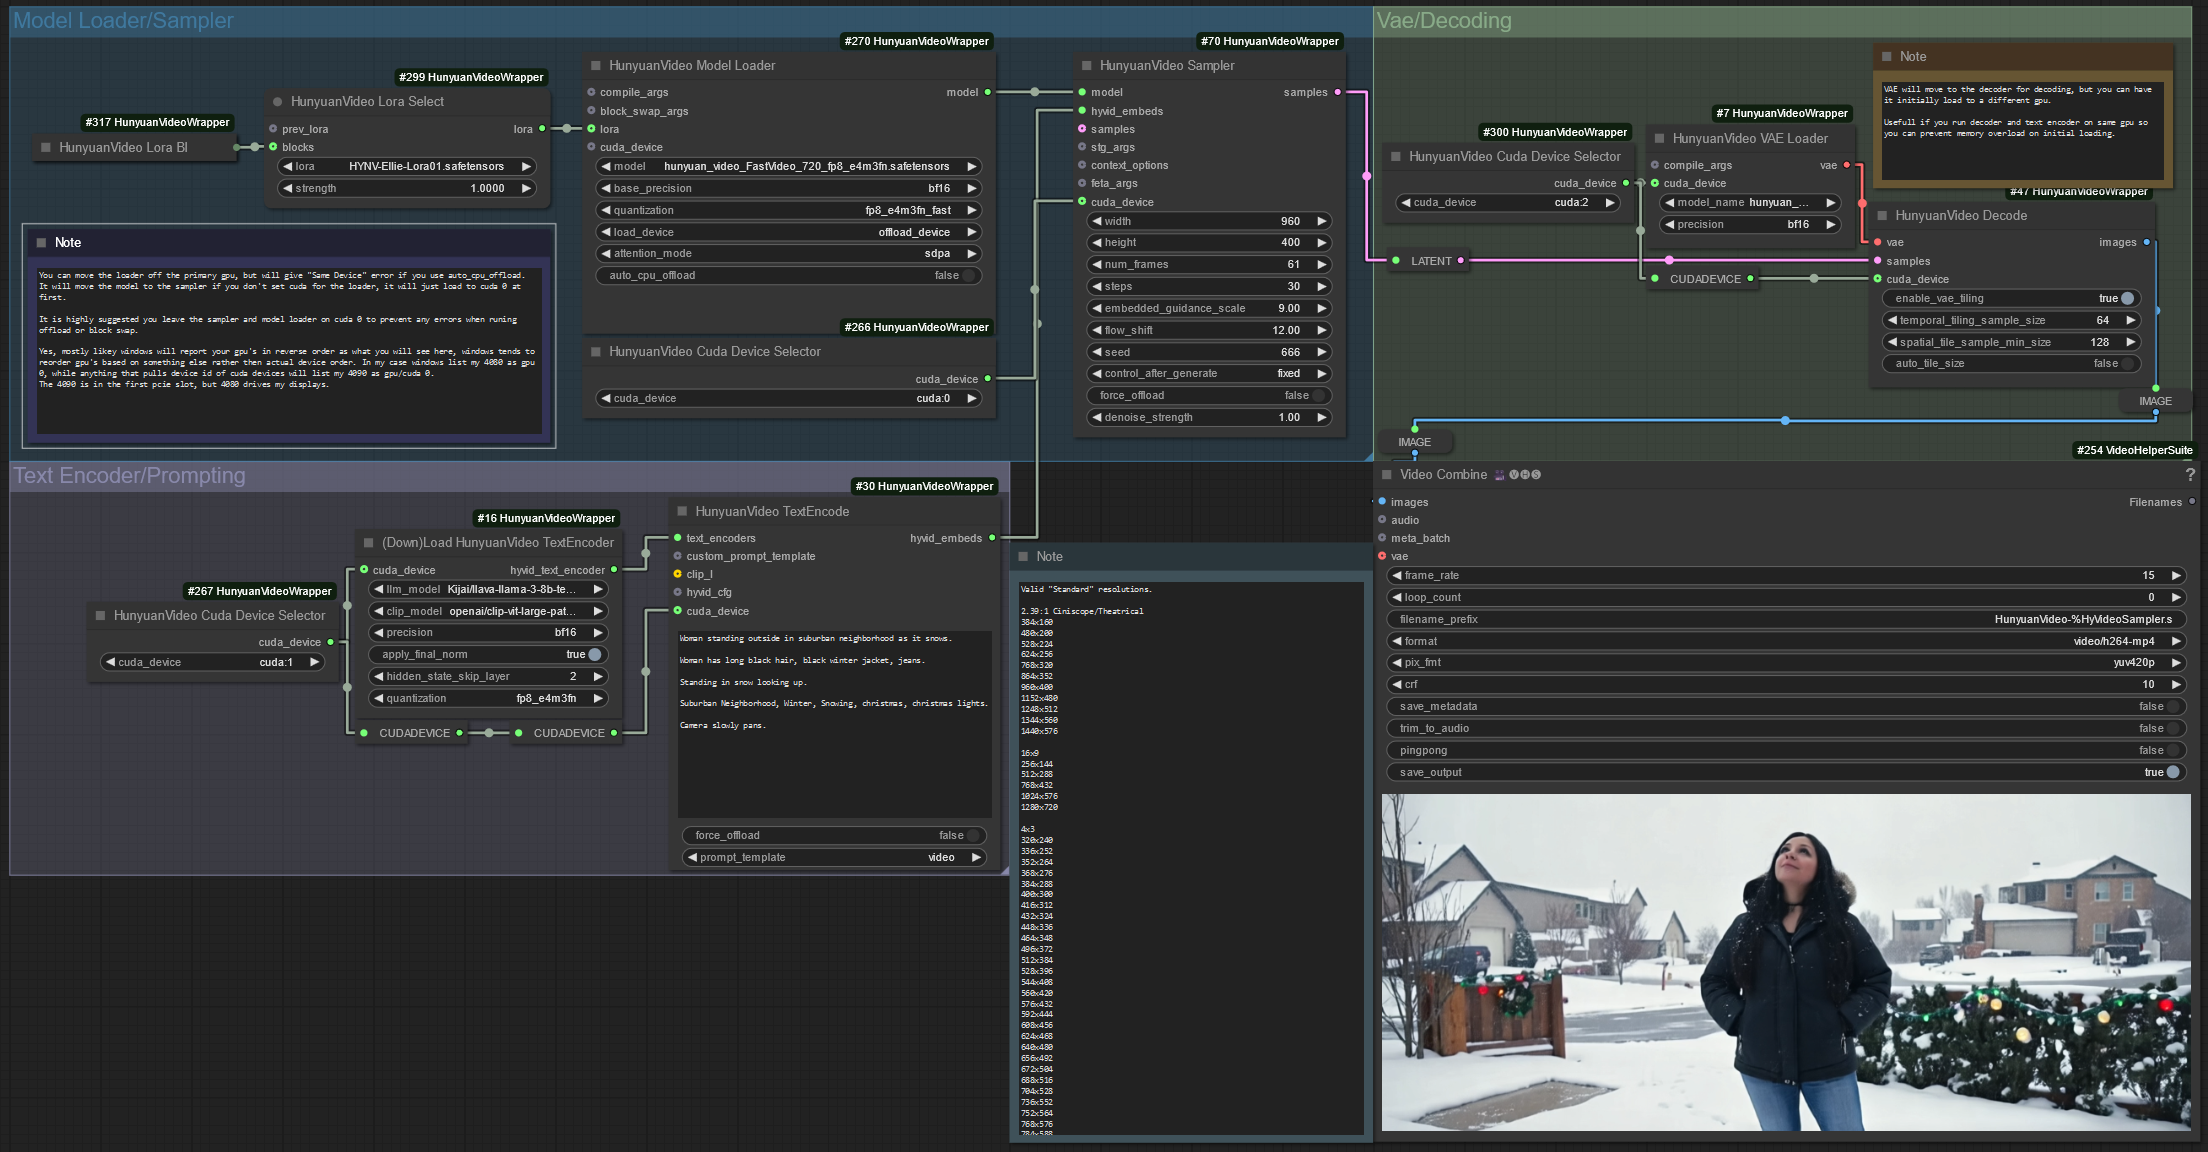Increase steps value with right arrow

tap(1321, 287)
